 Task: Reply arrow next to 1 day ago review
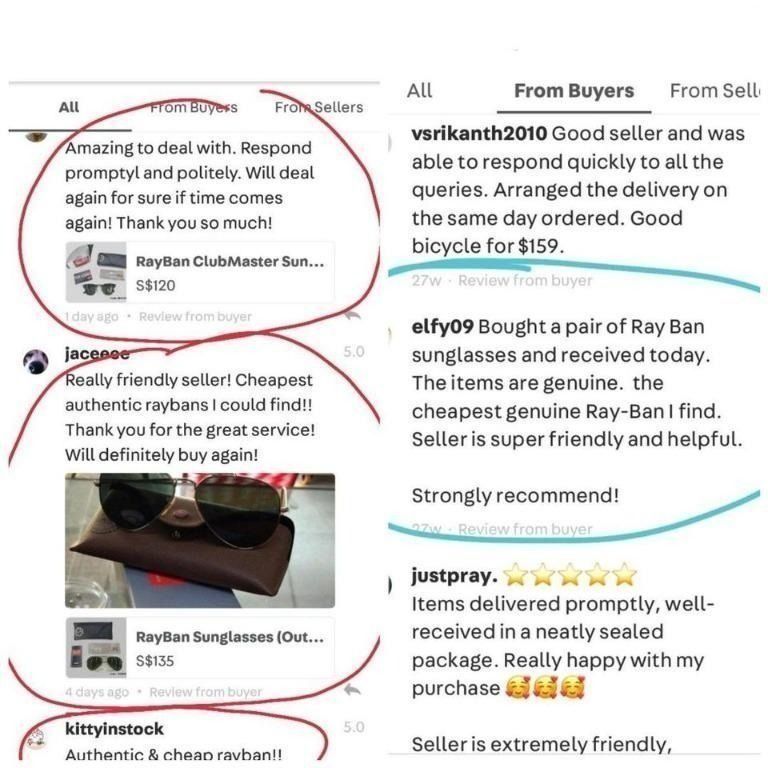coord(353,316)
